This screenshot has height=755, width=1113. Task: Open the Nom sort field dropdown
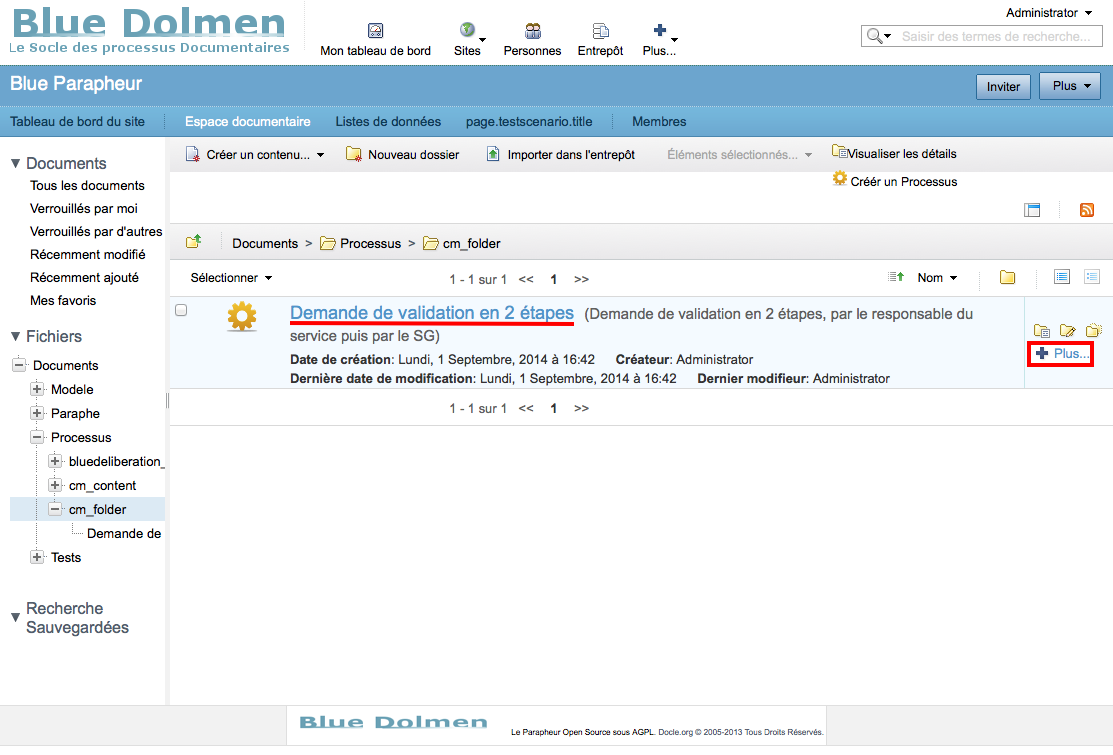937,277
